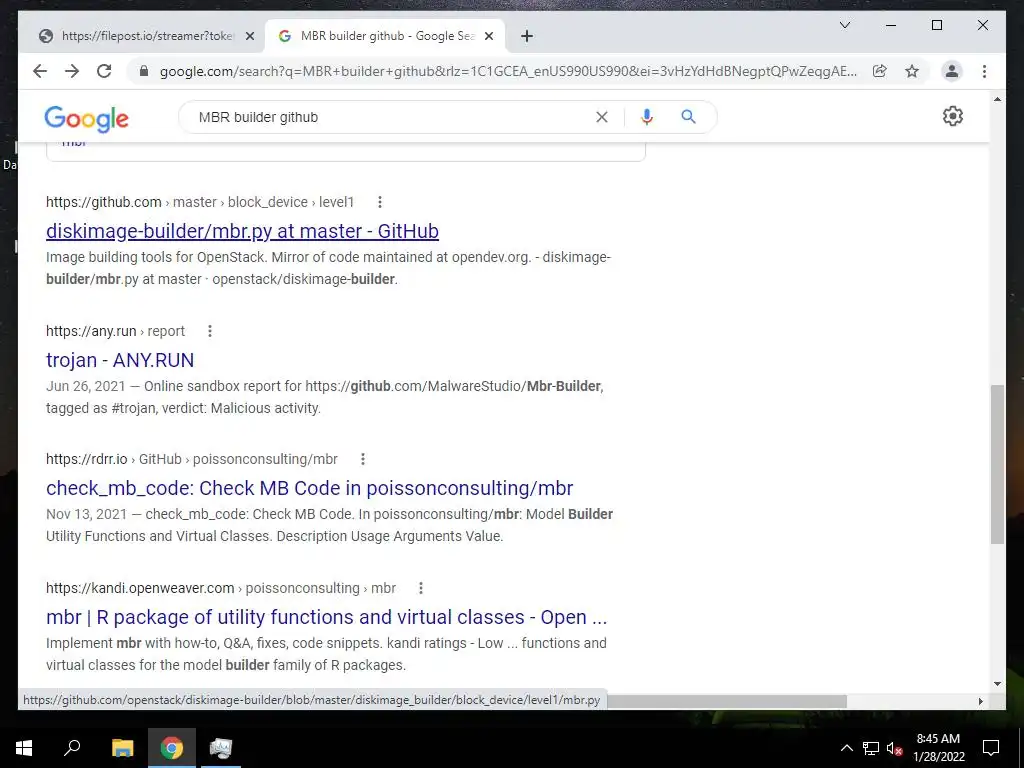Reload the Google search page
The width and height of the screenshot is (1024, 768).
coord(104,71)
